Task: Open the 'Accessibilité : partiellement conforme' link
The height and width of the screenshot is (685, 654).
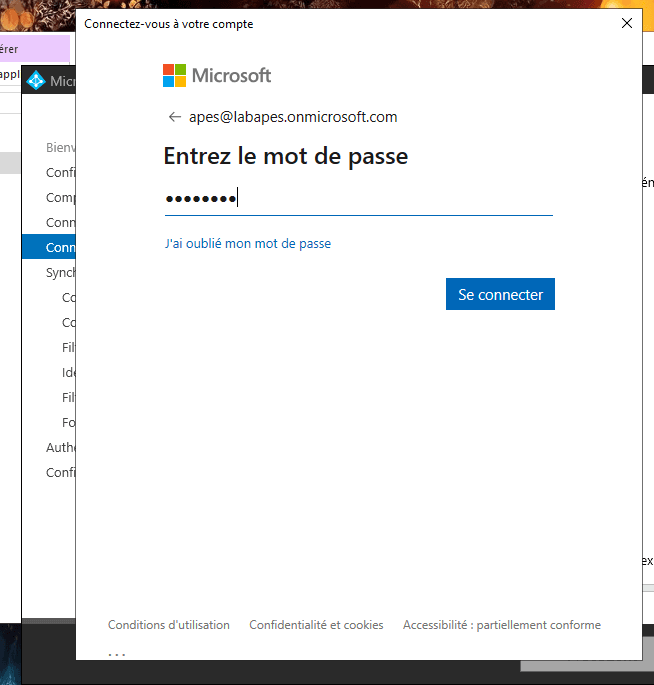Action: tap(501, 625)
